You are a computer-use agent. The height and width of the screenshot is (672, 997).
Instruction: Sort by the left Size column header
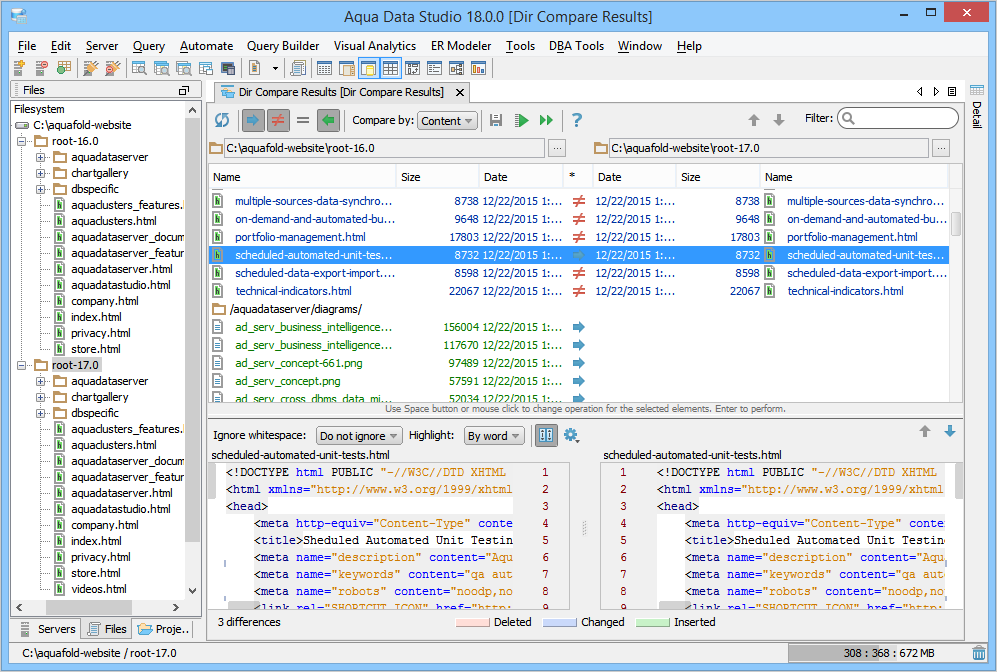coord(437,177)
